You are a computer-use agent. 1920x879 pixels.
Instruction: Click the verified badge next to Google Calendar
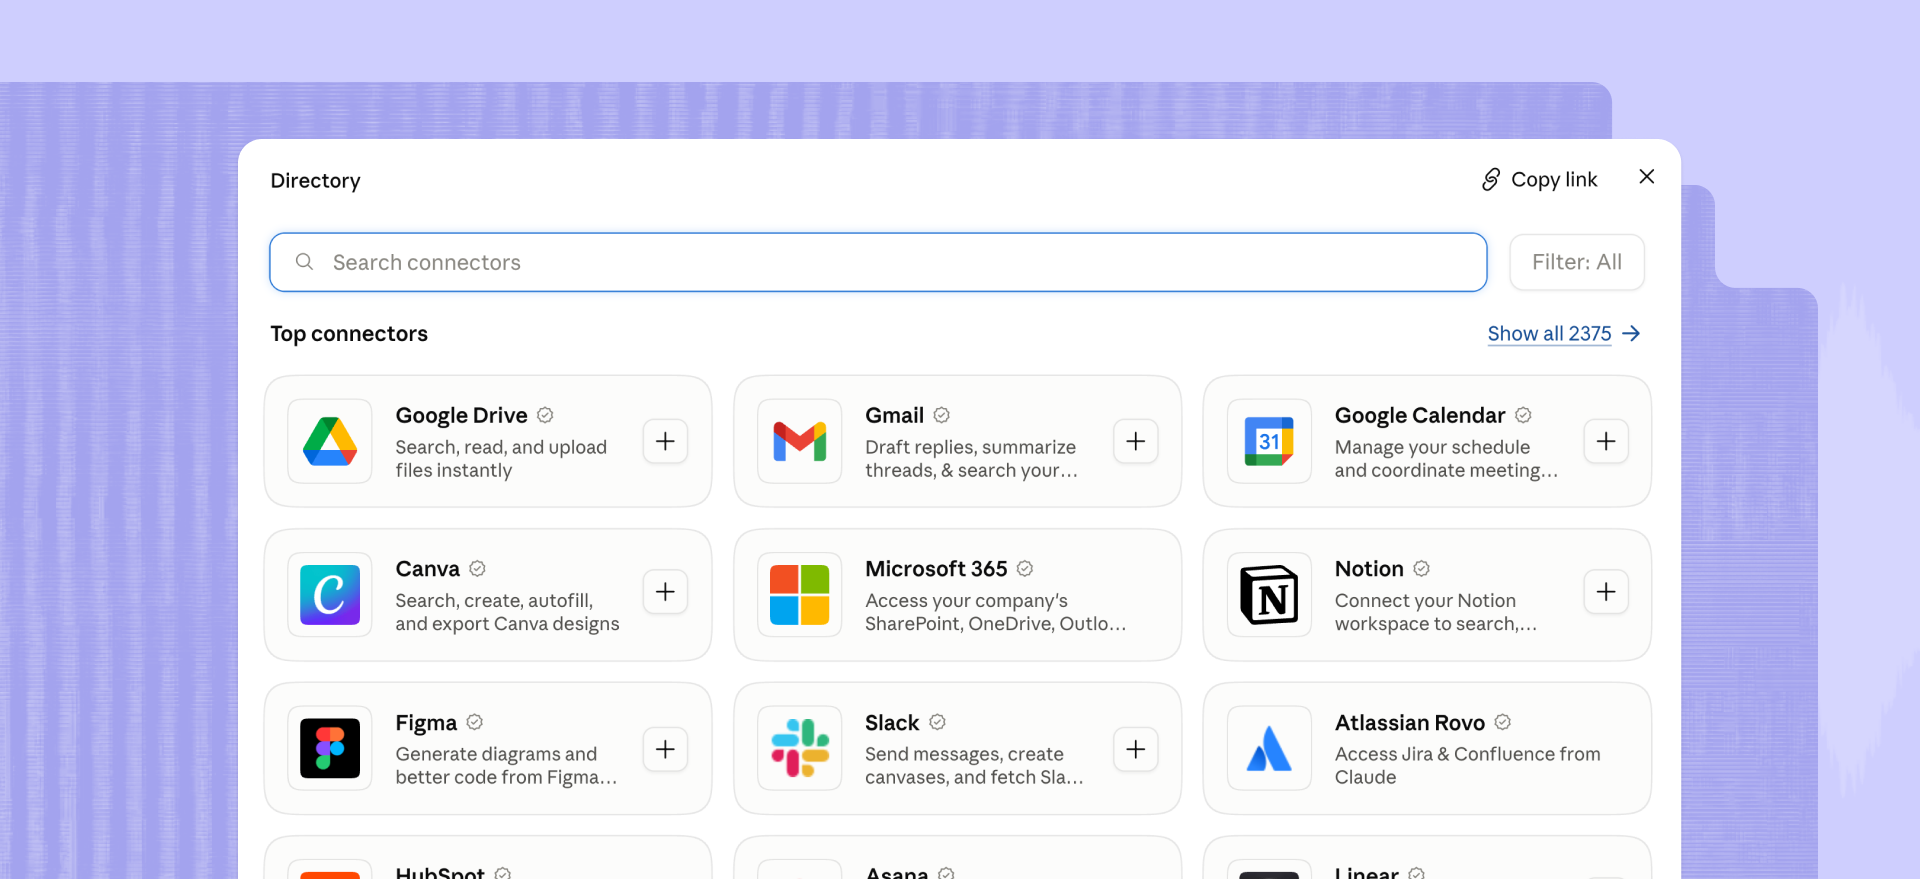1523,415
